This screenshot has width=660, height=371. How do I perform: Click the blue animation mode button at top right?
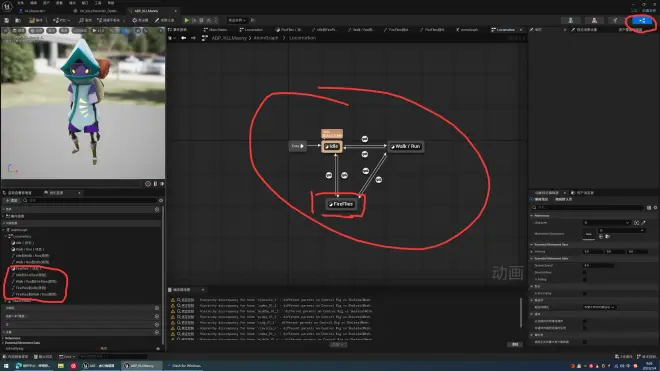click(x=641, y=21)
